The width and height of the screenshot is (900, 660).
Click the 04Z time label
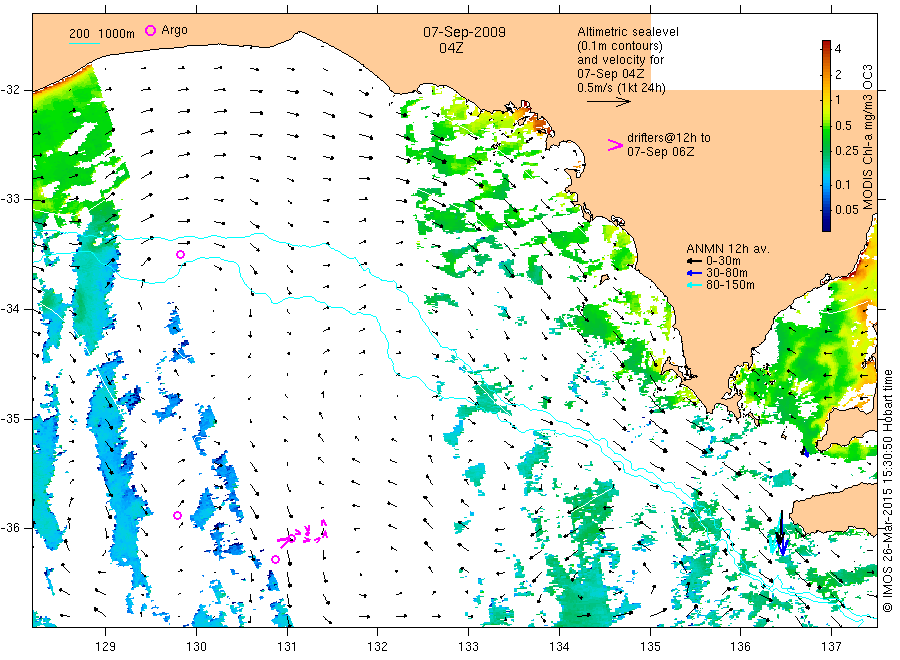(x=451, y=48)
